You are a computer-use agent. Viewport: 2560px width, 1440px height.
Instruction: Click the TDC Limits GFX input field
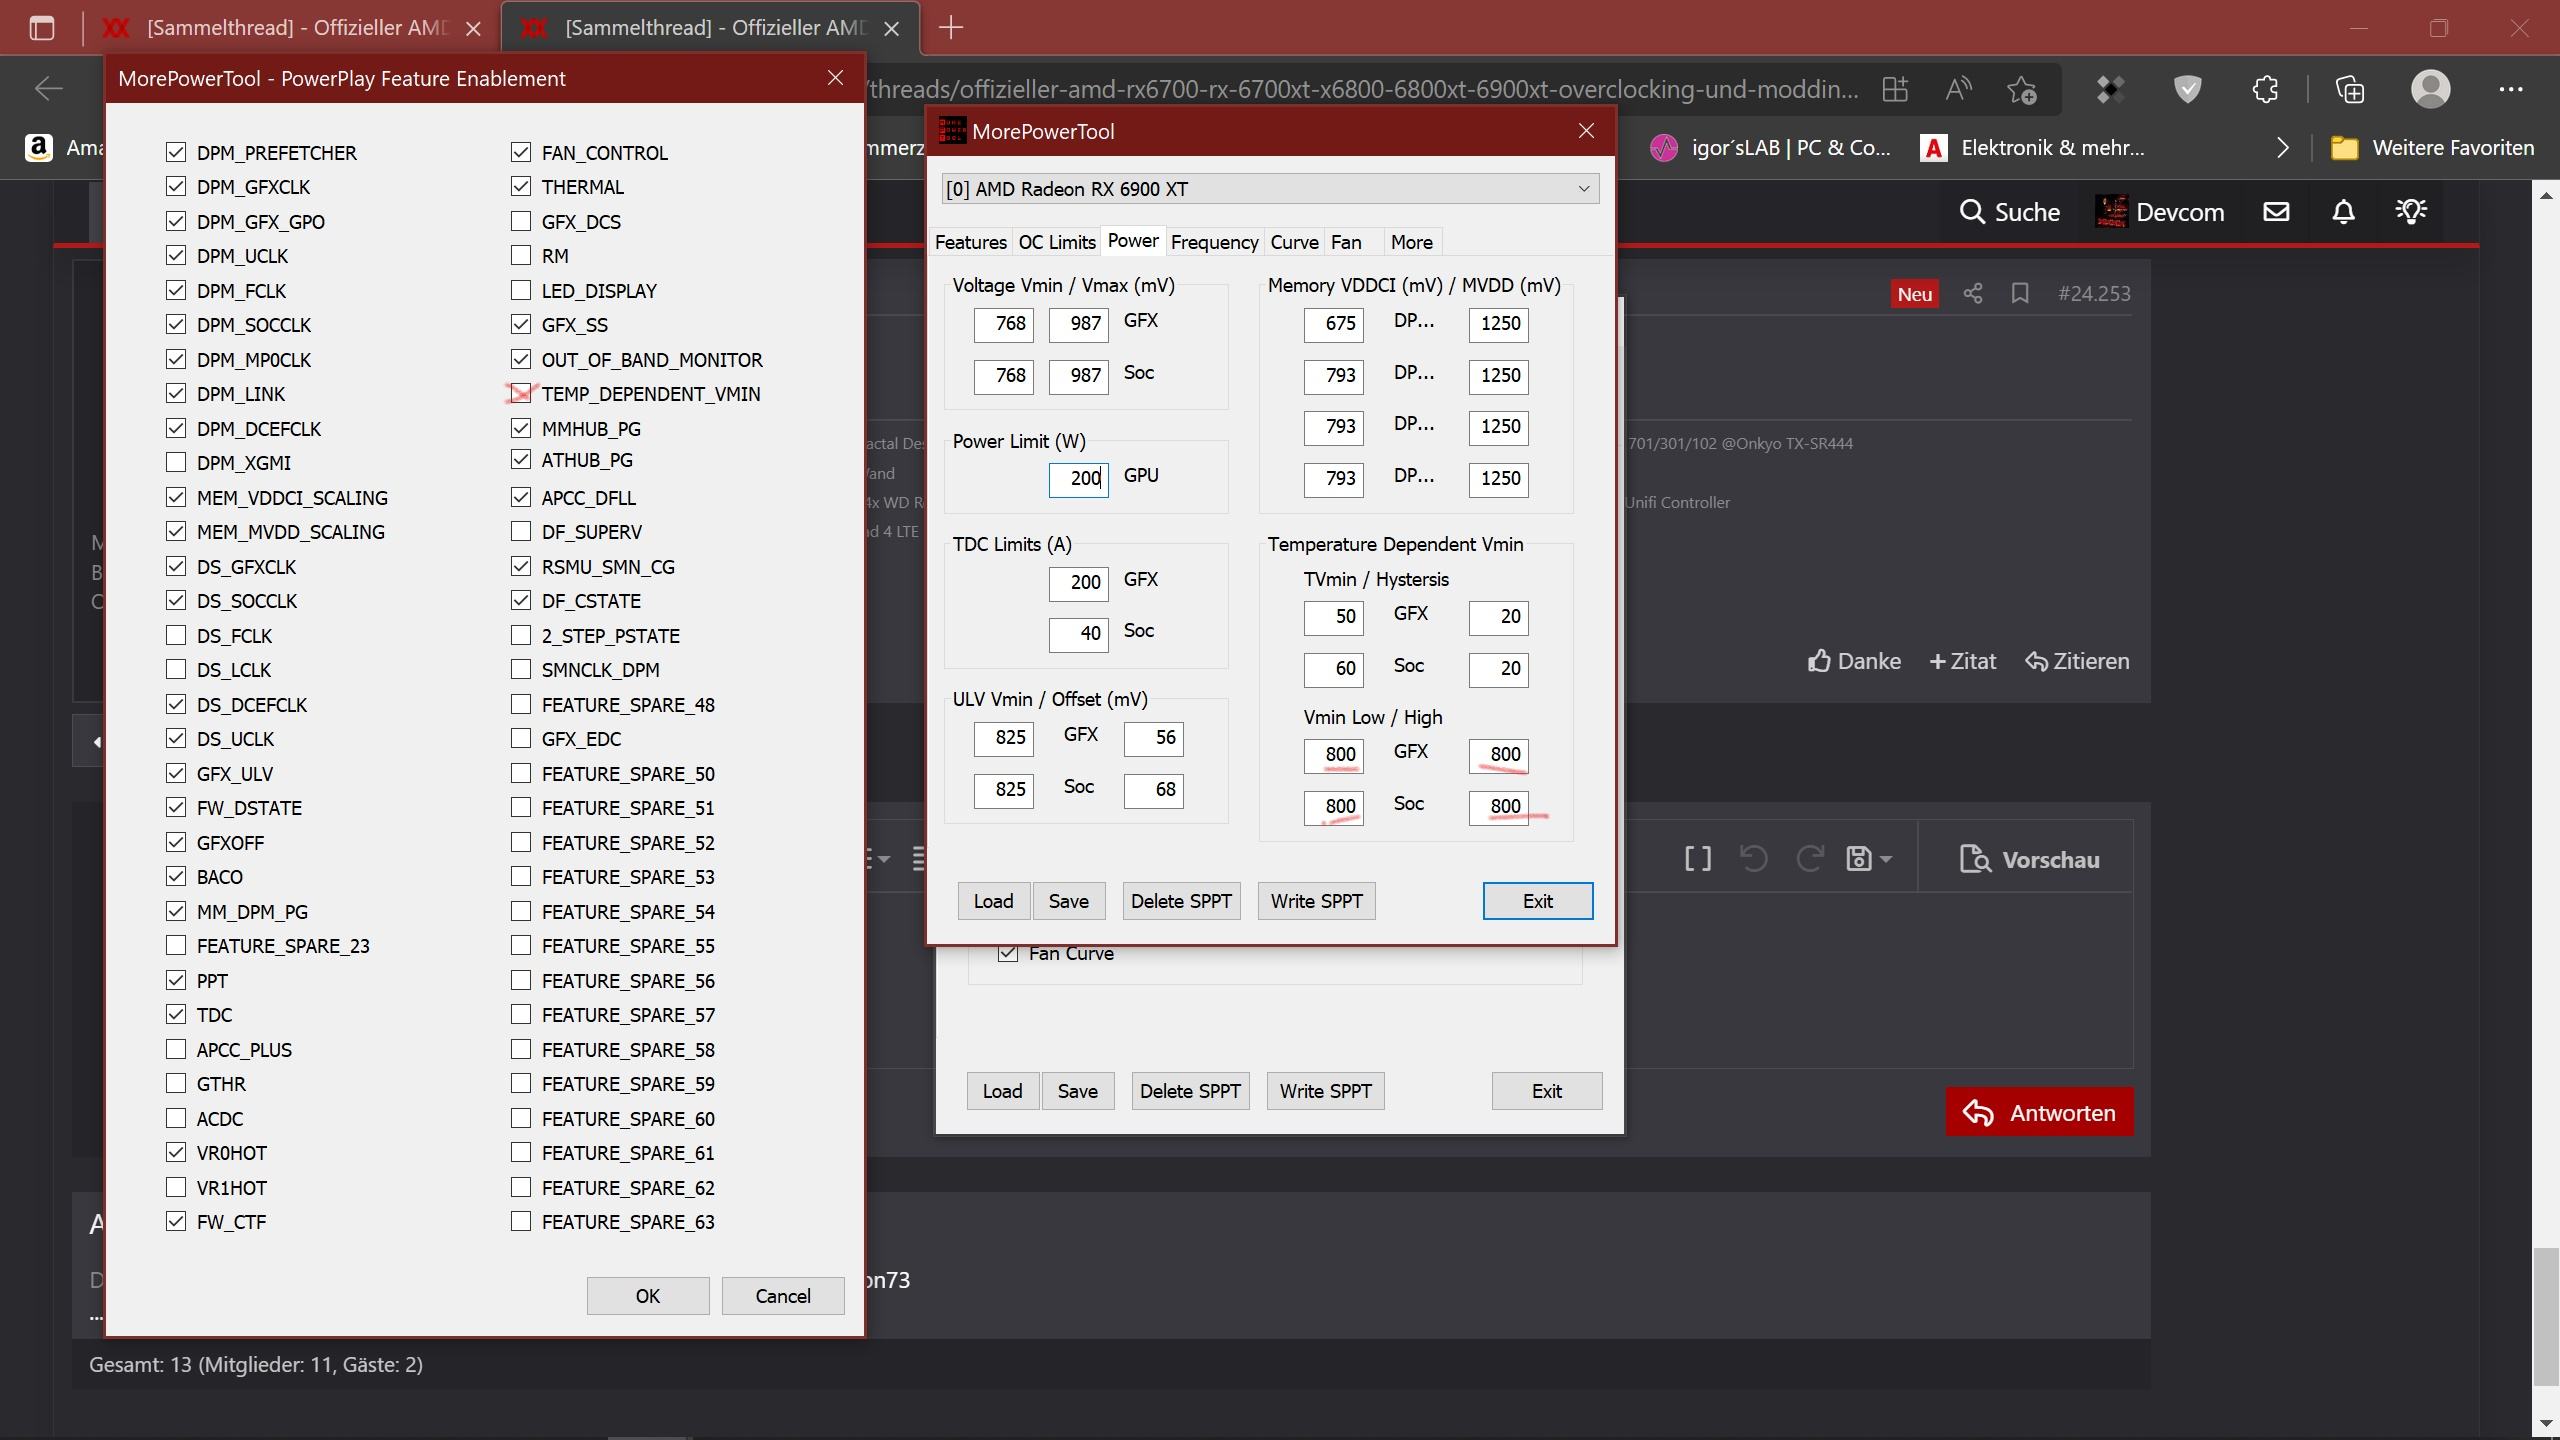1078,582
